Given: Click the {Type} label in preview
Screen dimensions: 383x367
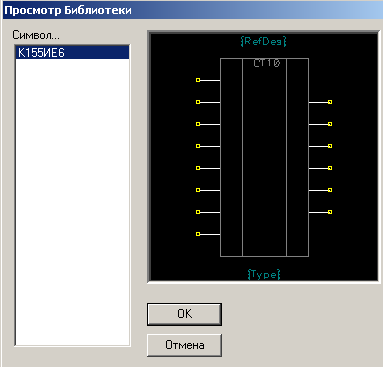Looking at the screenshot, I should coord(264,274).
